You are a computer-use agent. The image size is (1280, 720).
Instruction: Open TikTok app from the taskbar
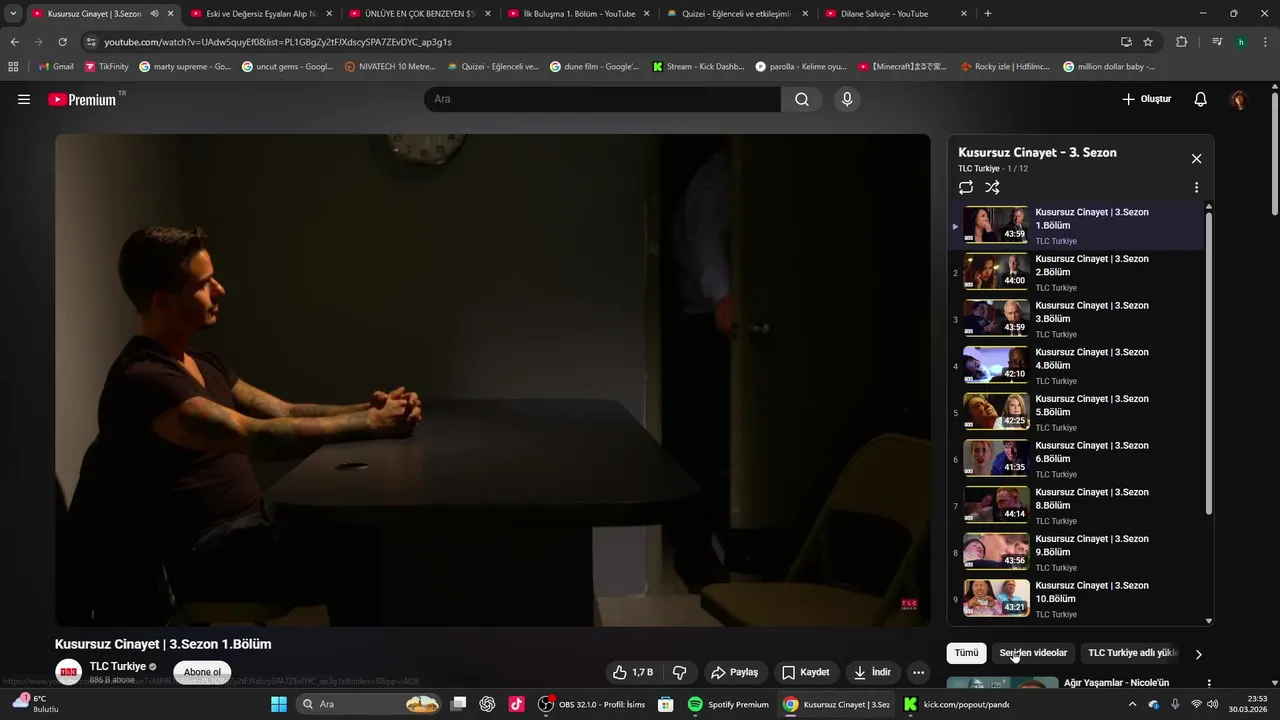[x=516, y=704]
